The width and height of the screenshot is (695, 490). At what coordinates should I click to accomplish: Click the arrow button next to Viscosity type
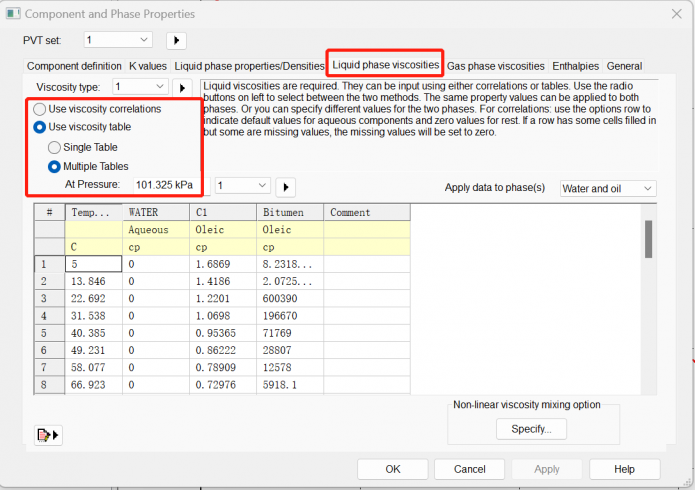[x=182, y=88]
